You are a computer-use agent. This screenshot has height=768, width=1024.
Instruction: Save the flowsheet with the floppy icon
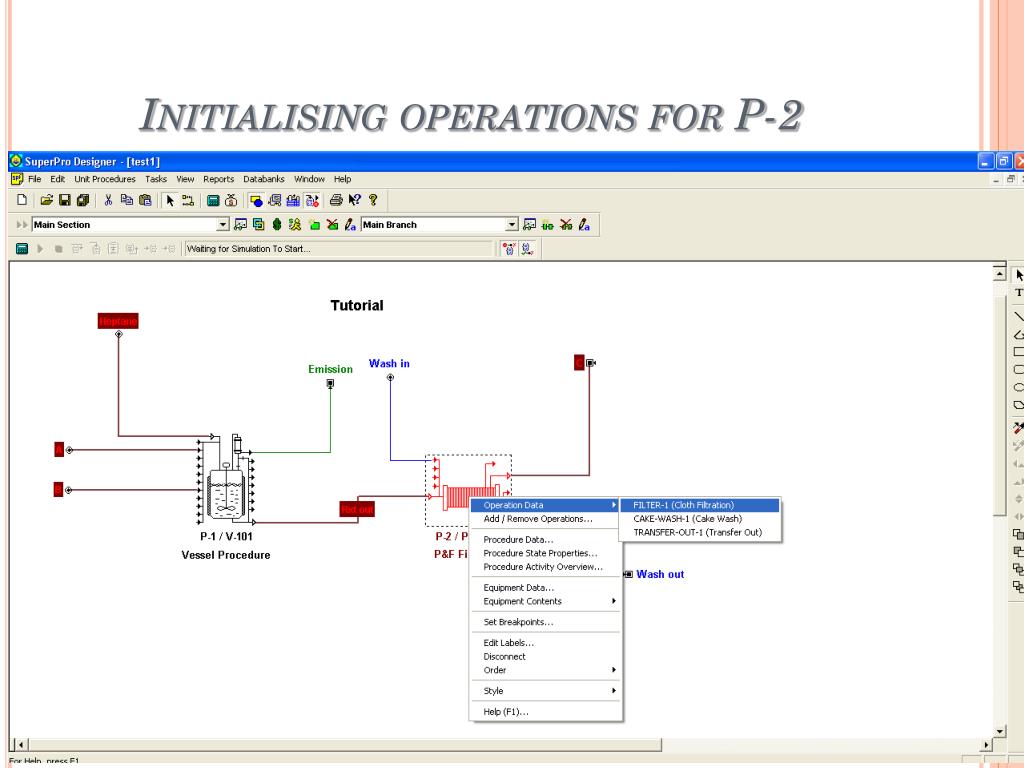click(x=65, y=200)
